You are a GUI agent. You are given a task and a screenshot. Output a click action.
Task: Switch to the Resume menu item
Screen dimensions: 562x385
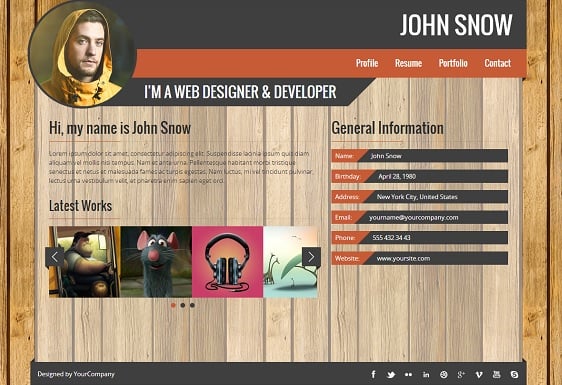tap(408, 63)
